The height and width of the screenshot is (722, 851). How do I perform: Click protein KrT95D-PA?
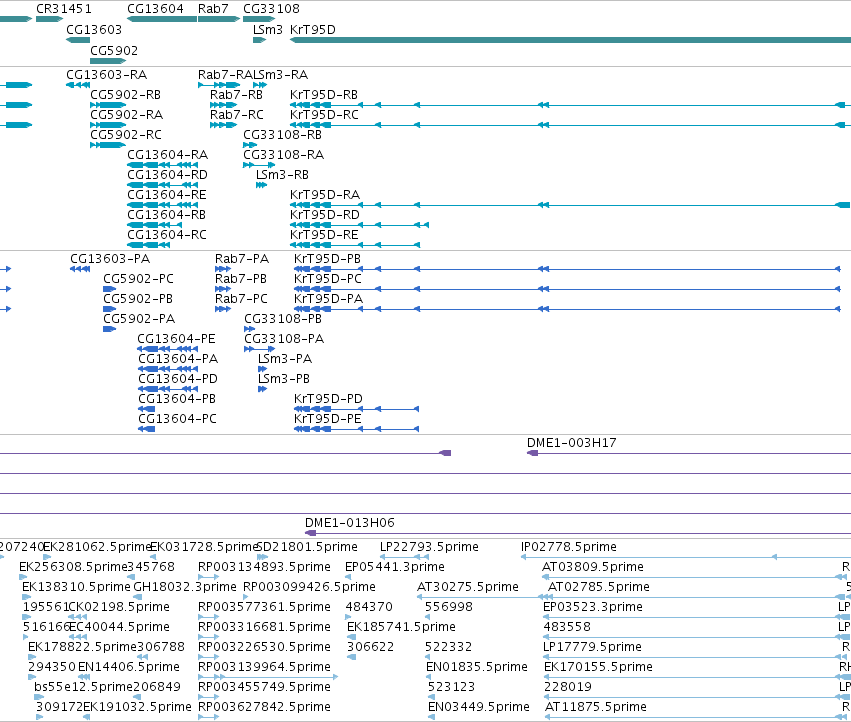click(x=328, y=299)
